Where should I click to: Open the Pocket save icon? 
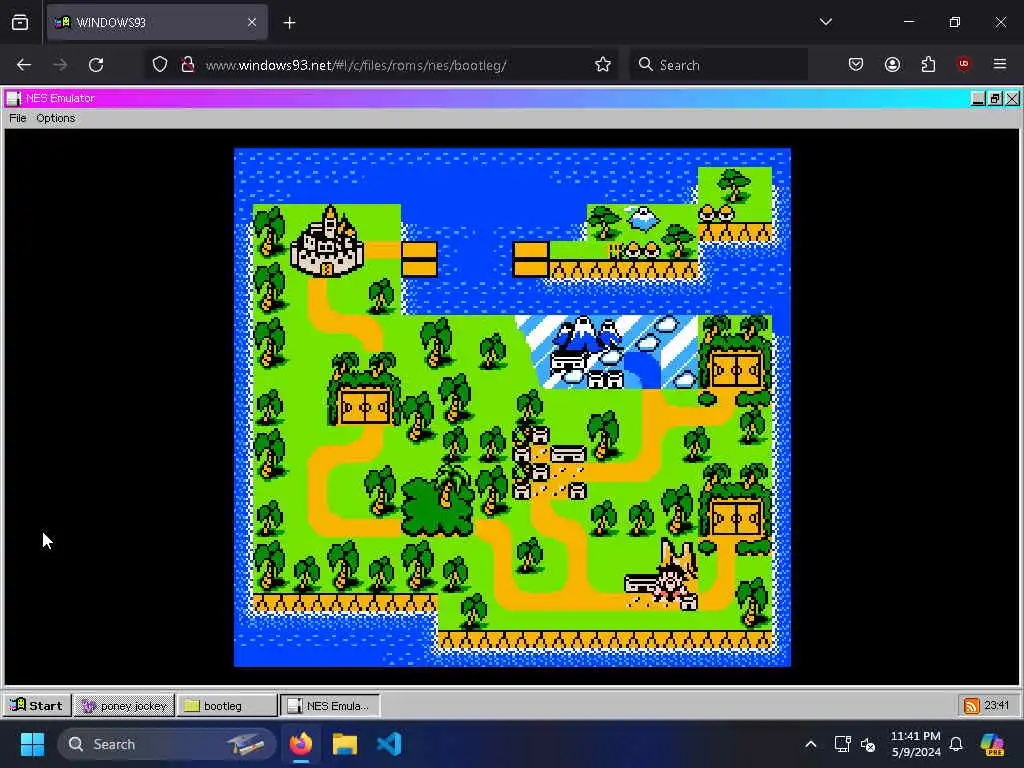tap(856, 65)
